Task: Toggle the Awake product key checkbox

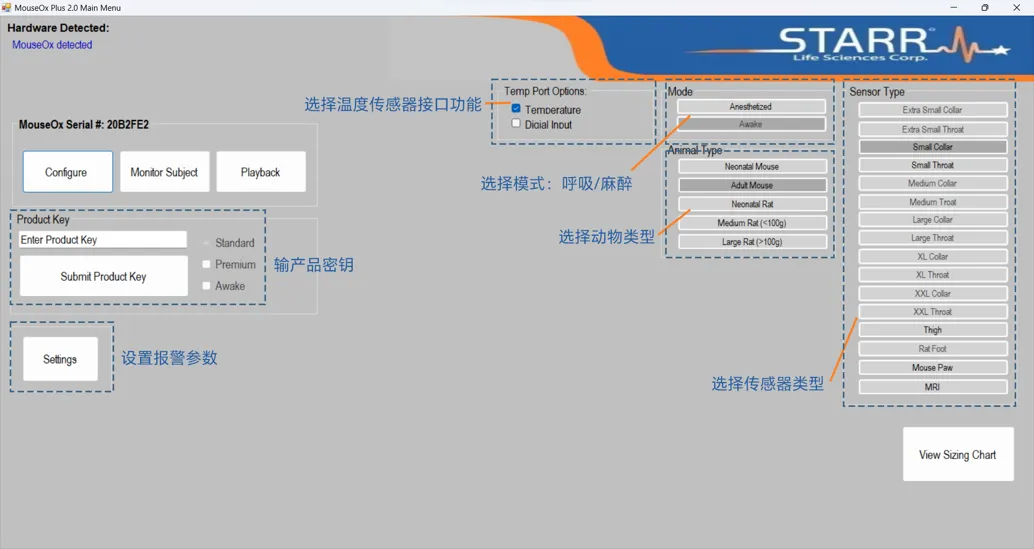Action: click(206, 285)
